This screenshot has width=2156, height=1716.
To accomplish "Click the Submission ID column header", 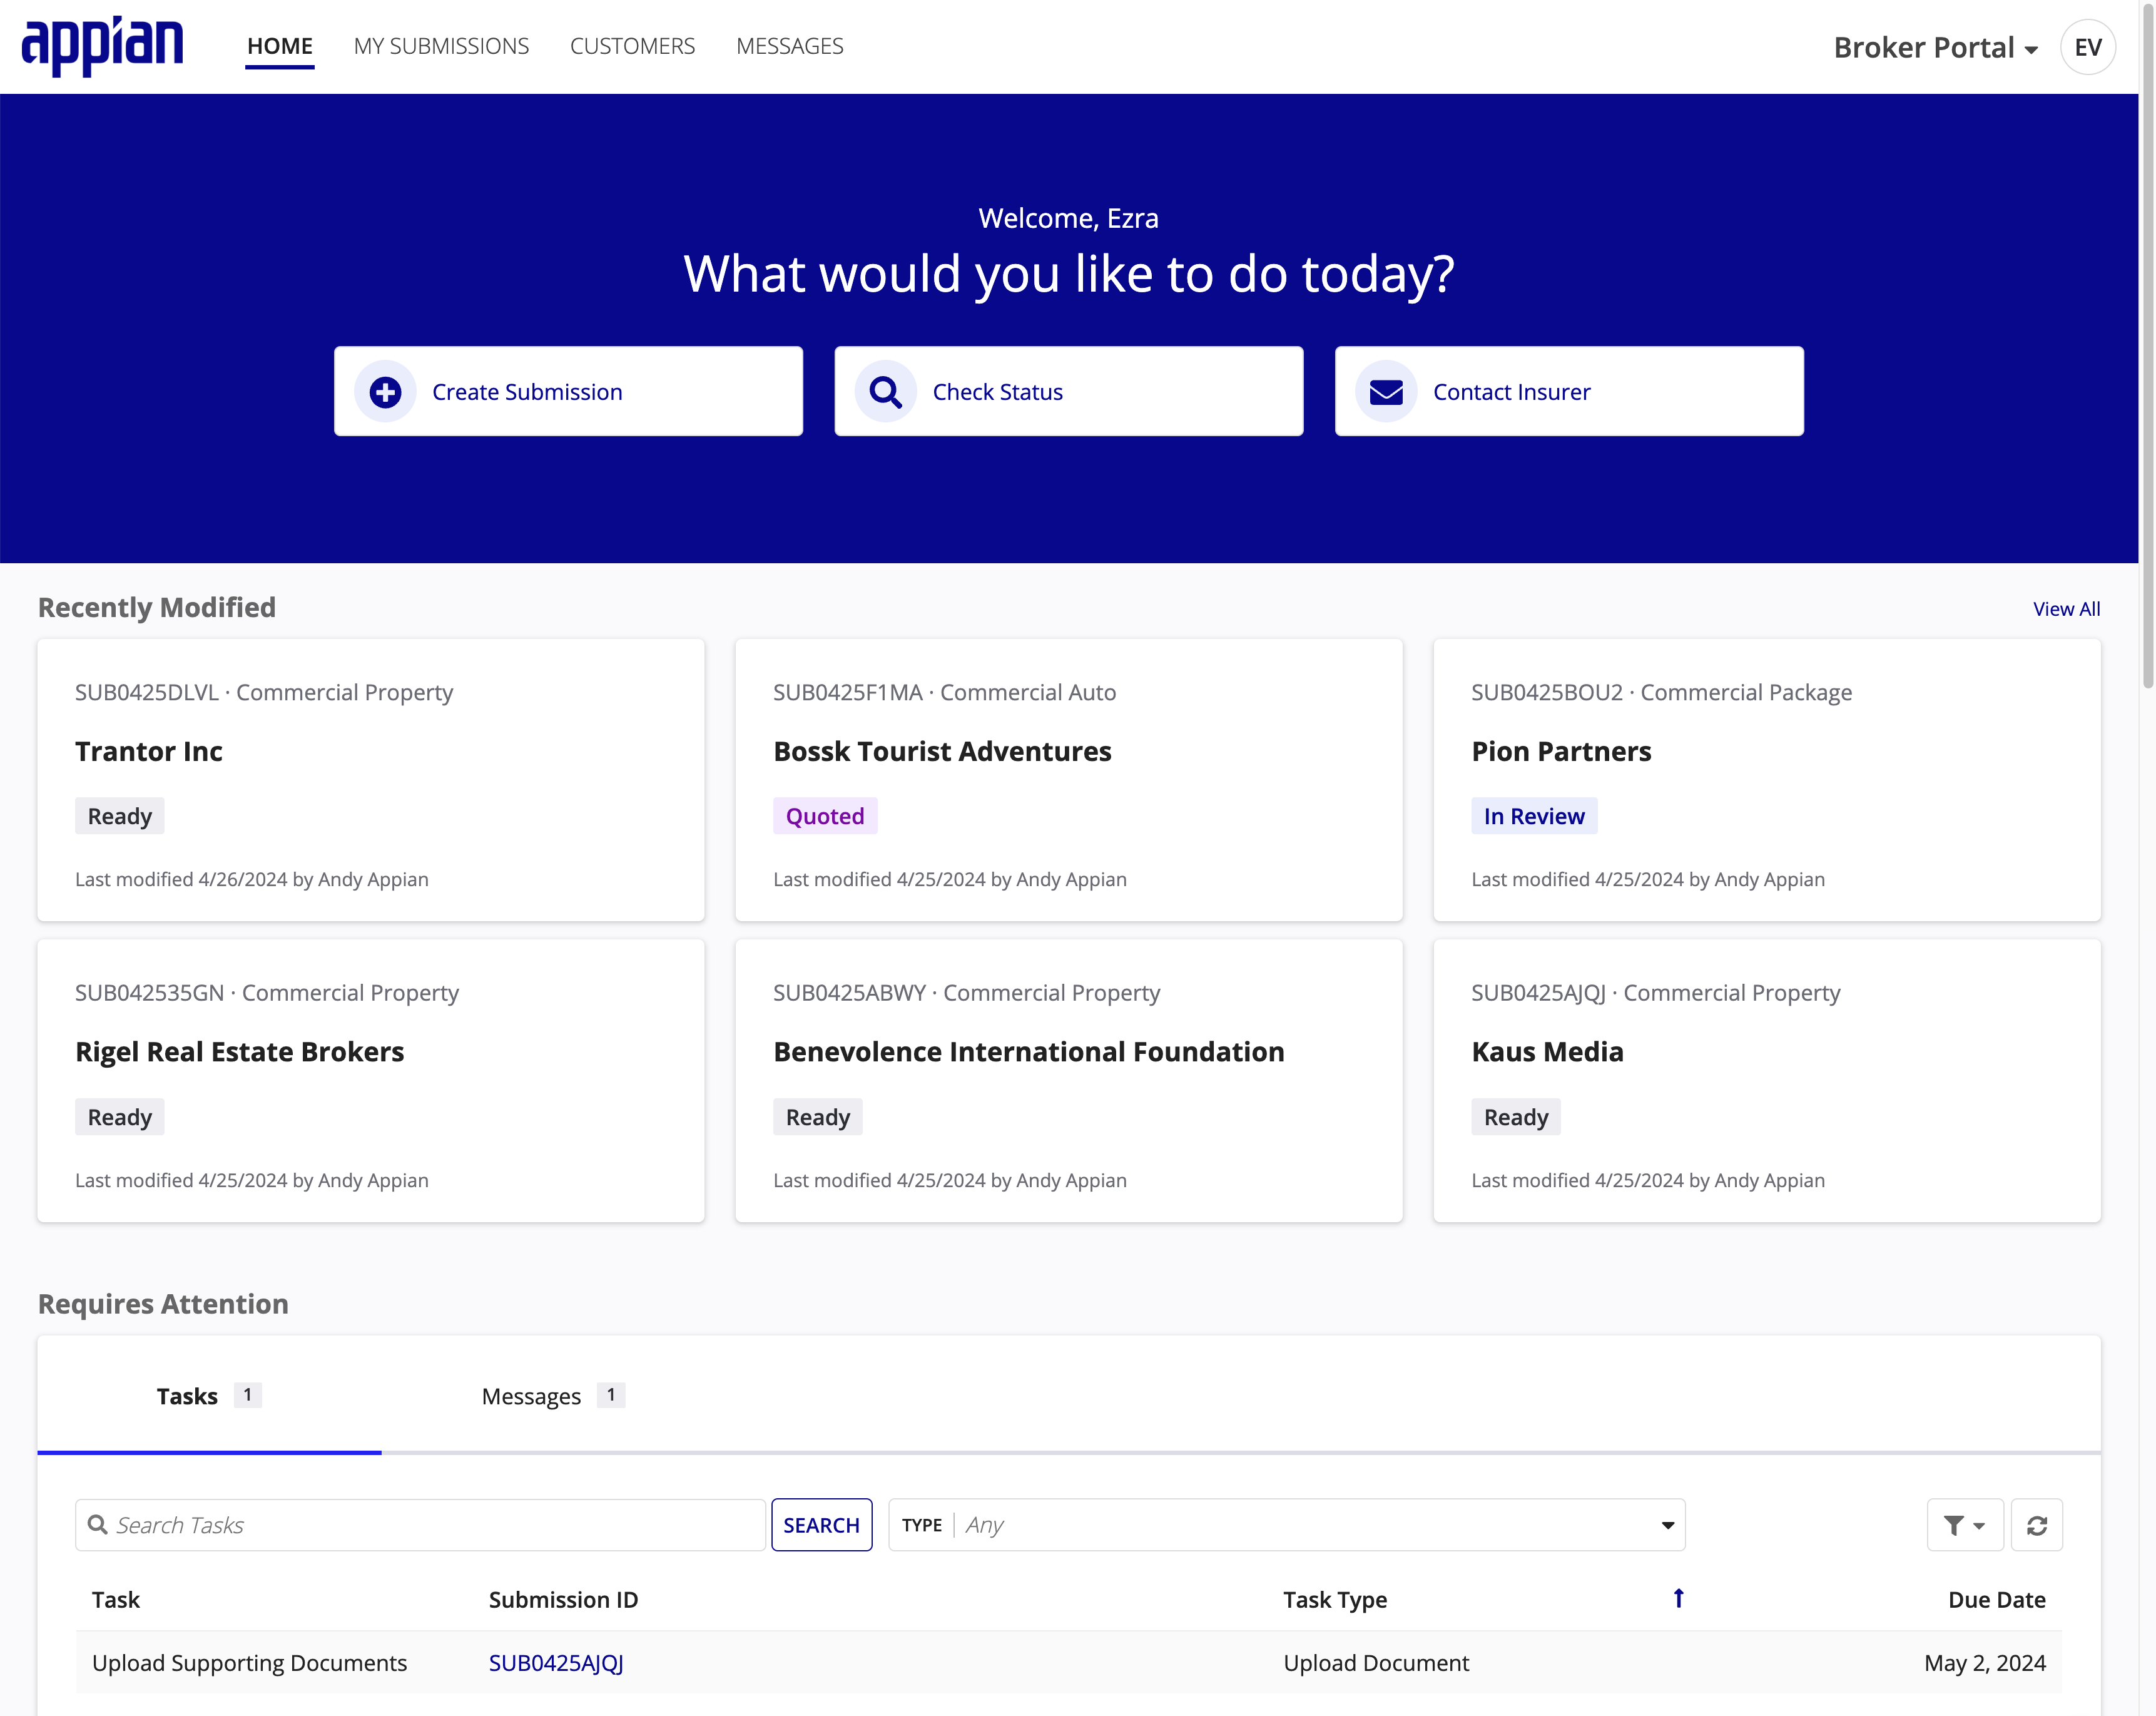I will (563, 1600).
